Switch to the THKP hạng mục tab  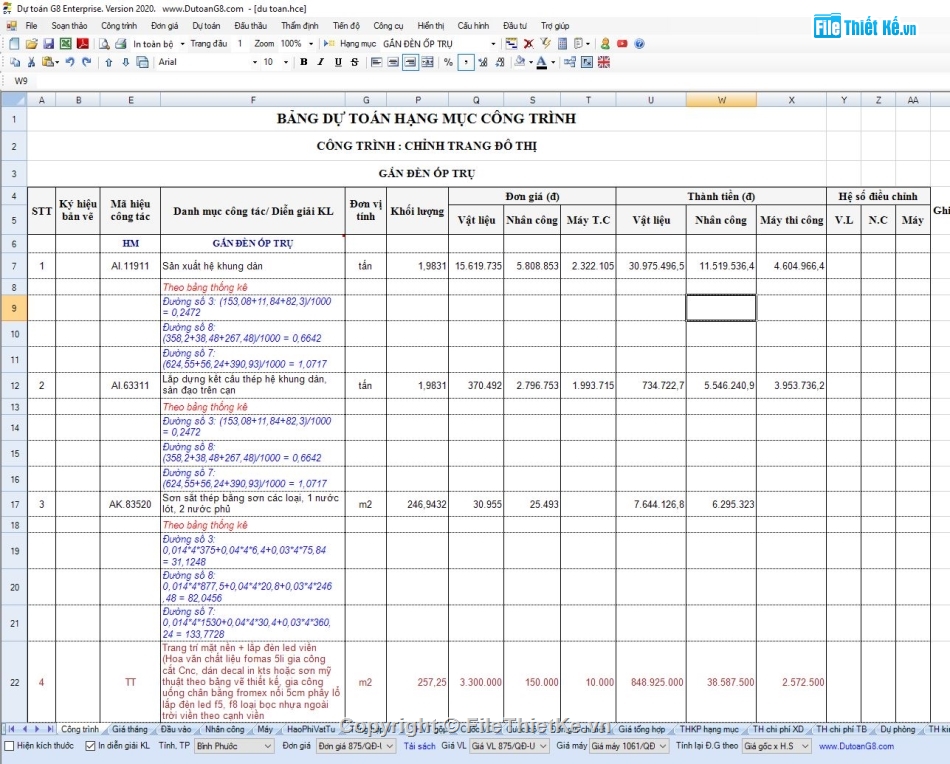709,729
